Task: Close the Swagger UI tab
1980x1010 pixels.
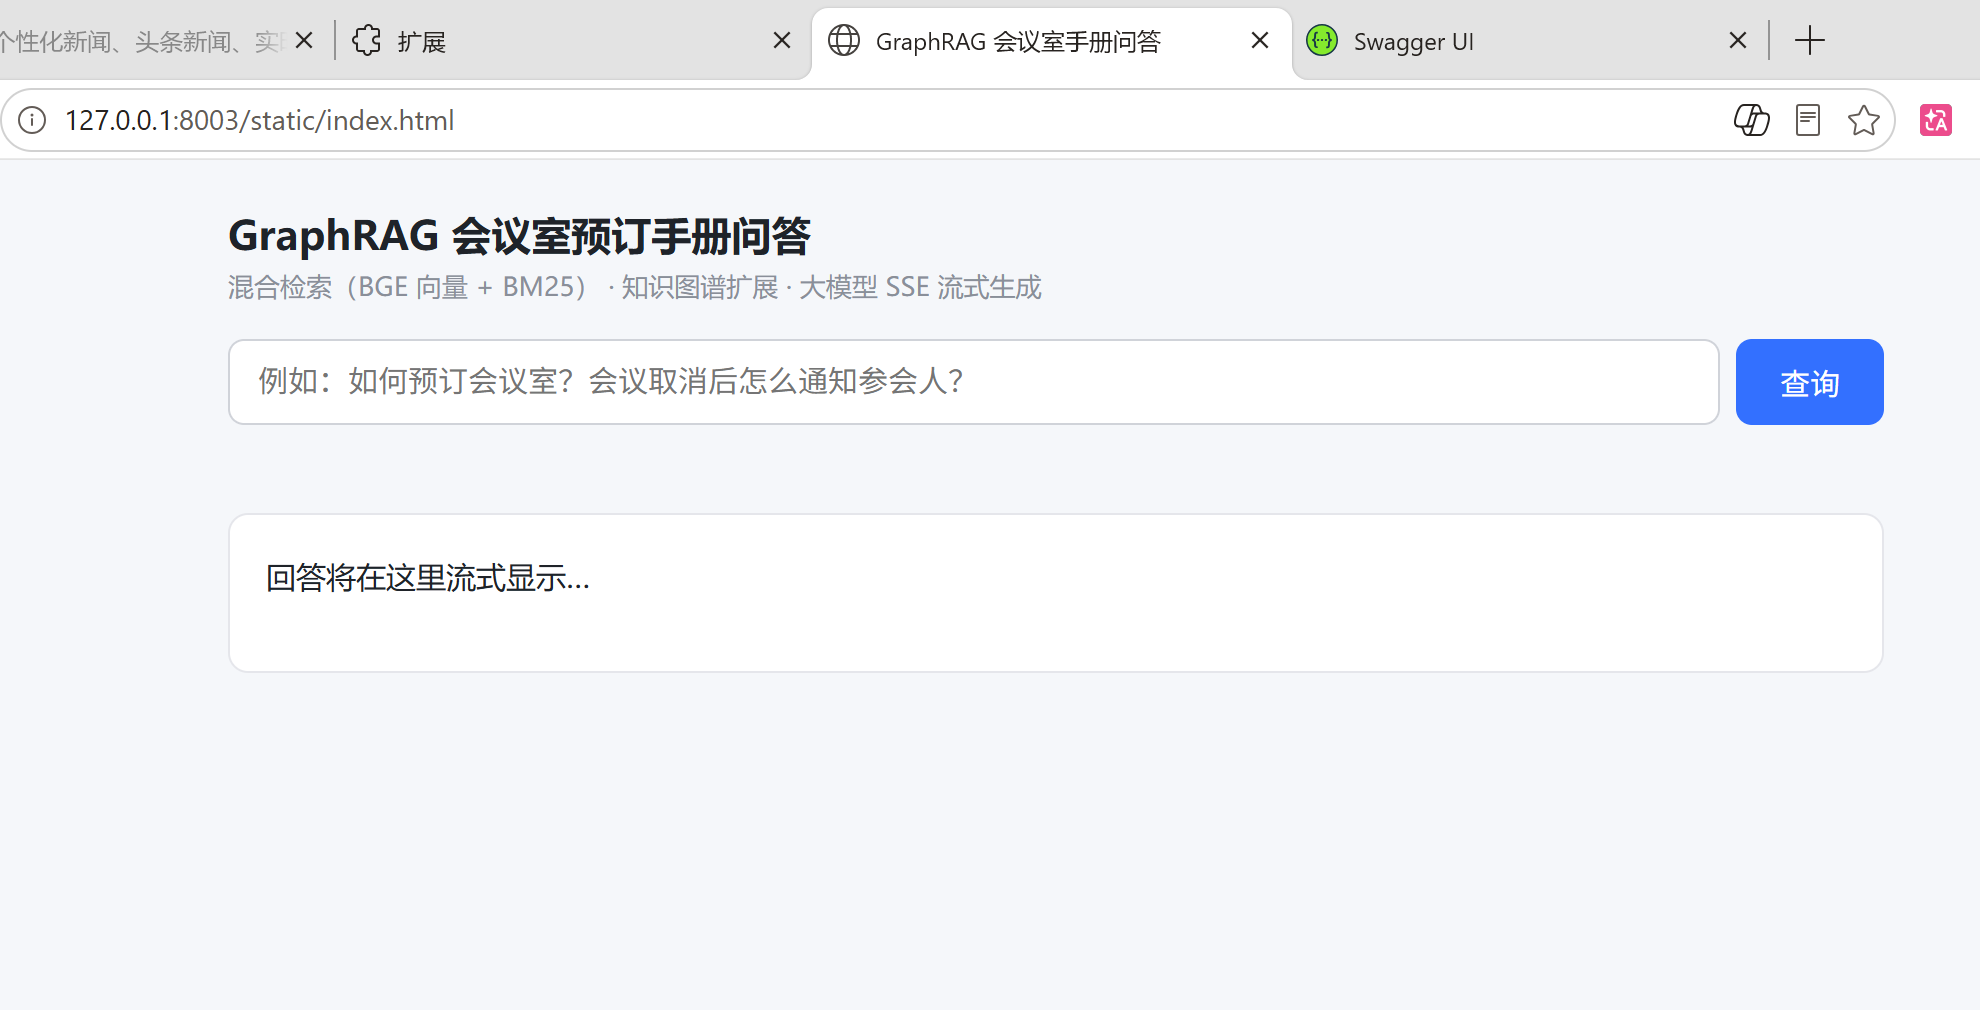Action: pyautogui.click(x=1738, y=40)
